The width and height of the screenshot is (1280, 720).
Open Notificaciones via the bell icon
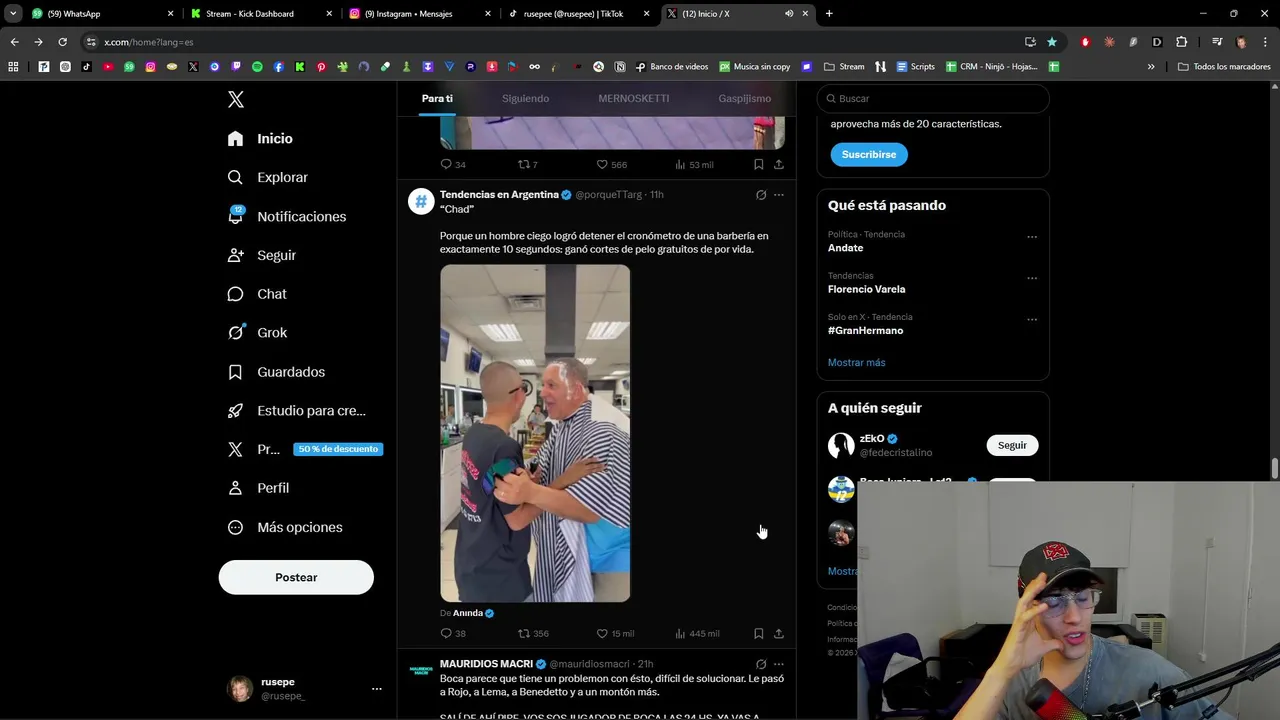point(235,216)
